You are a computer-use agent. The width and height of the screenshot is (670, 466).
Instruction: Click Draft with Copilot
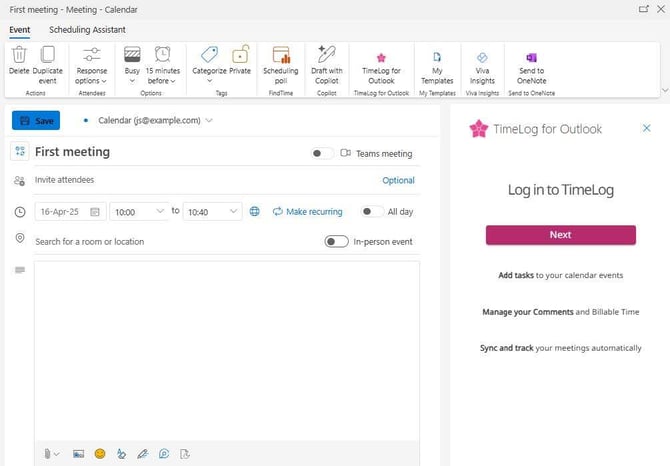click(326, 56)
